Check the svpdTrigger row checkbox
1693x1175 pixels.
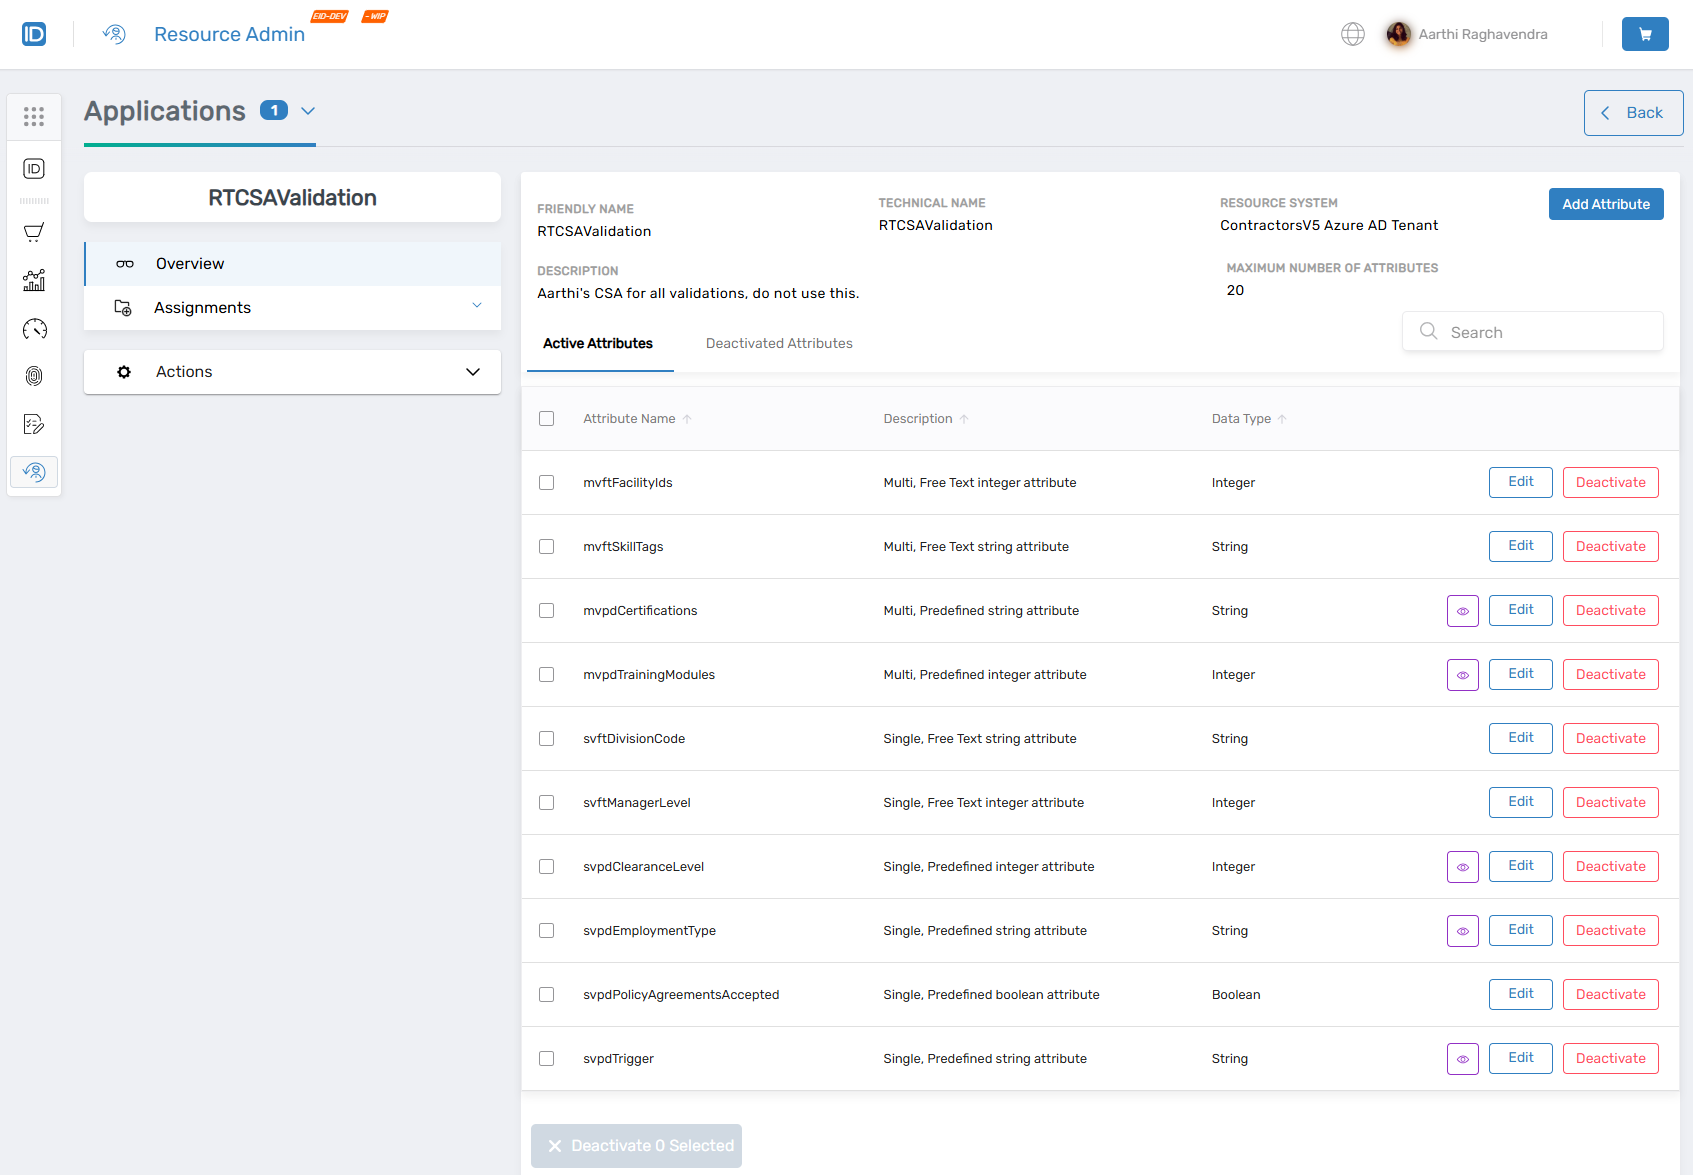(x=546, y=1058)
